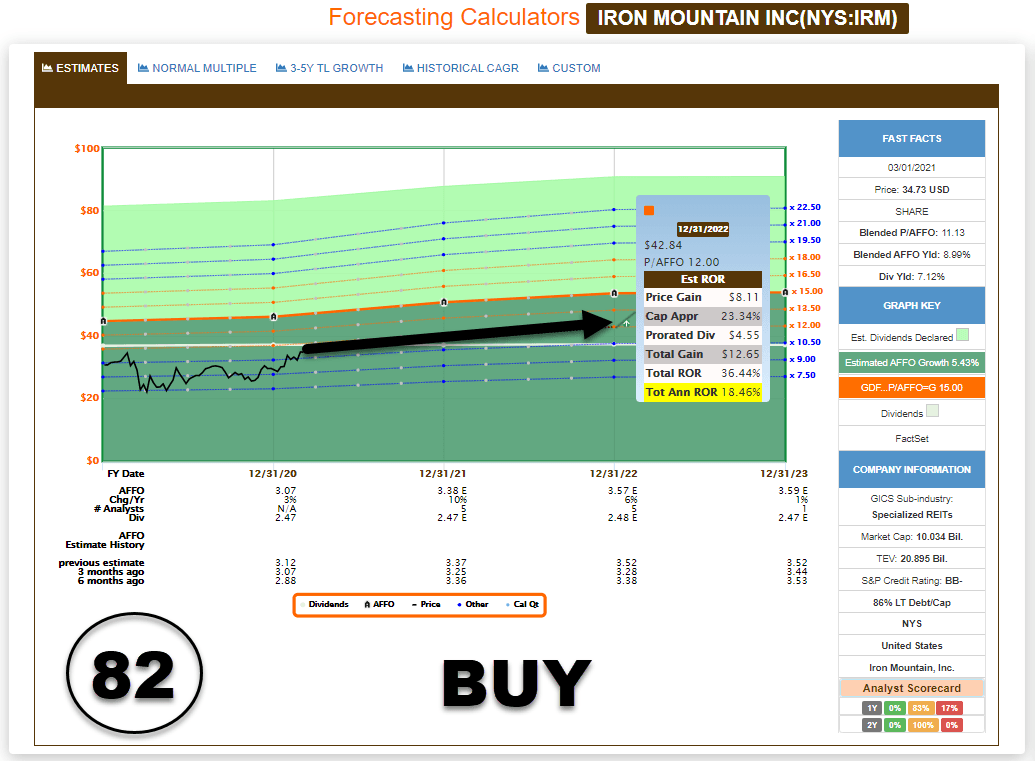Click Est. Dividends Declared color swatch

pos(962,335)
